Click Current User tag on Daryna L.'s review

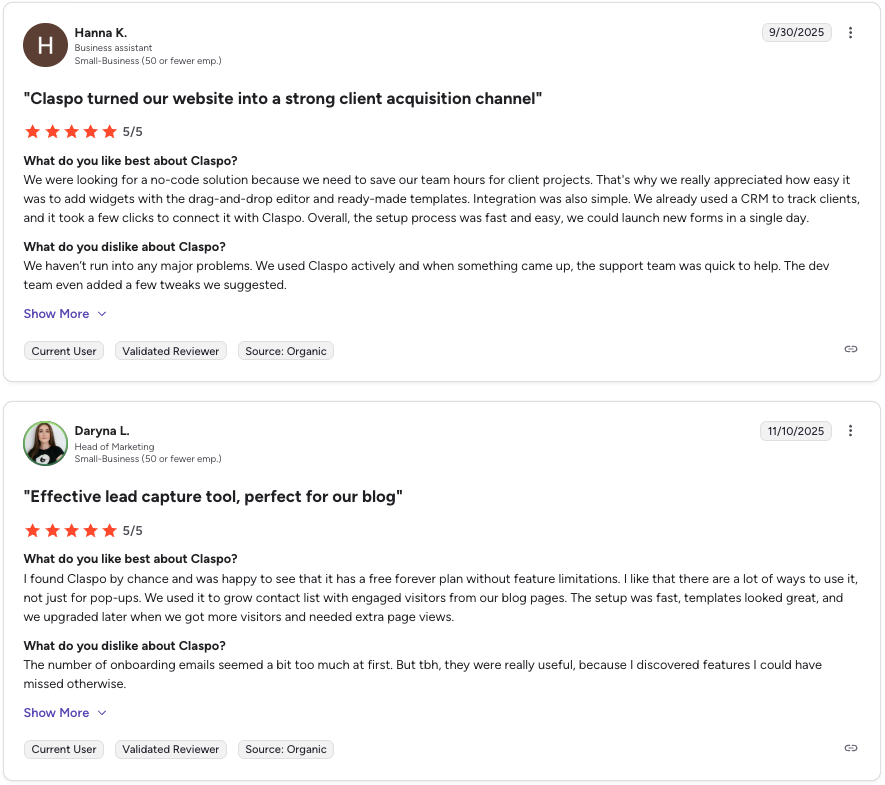[x=64, y=749]
